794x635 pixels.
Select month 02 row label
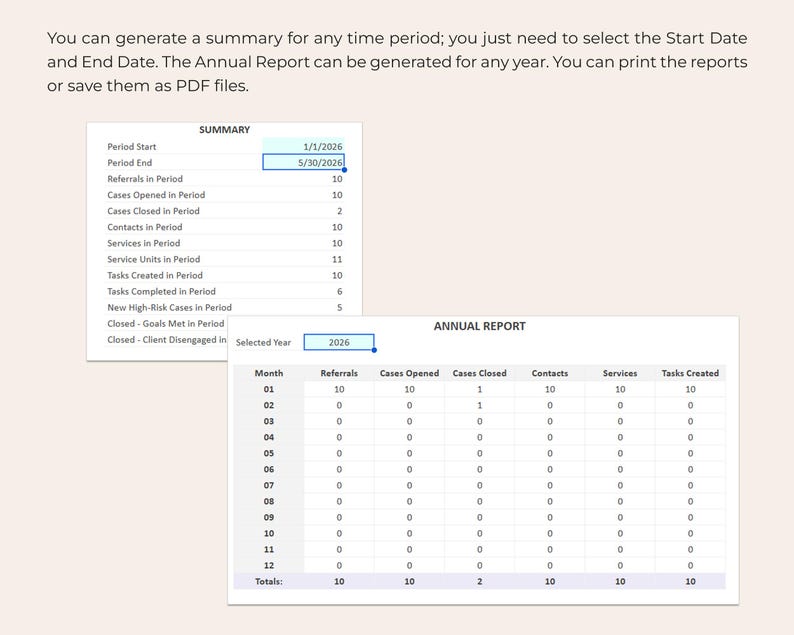click(x=269, y=405)
